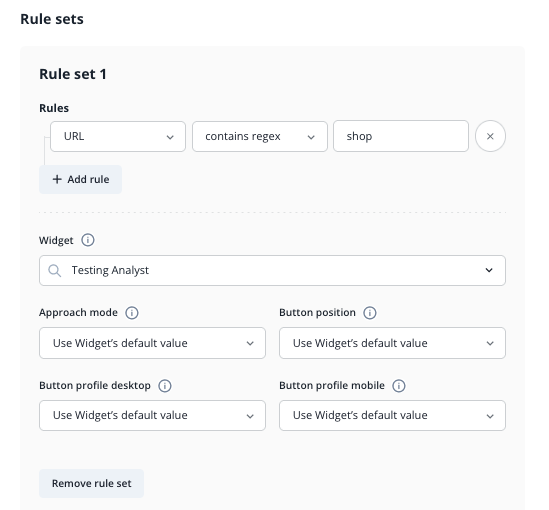Click info icon beside Button profile mobile

399,386
